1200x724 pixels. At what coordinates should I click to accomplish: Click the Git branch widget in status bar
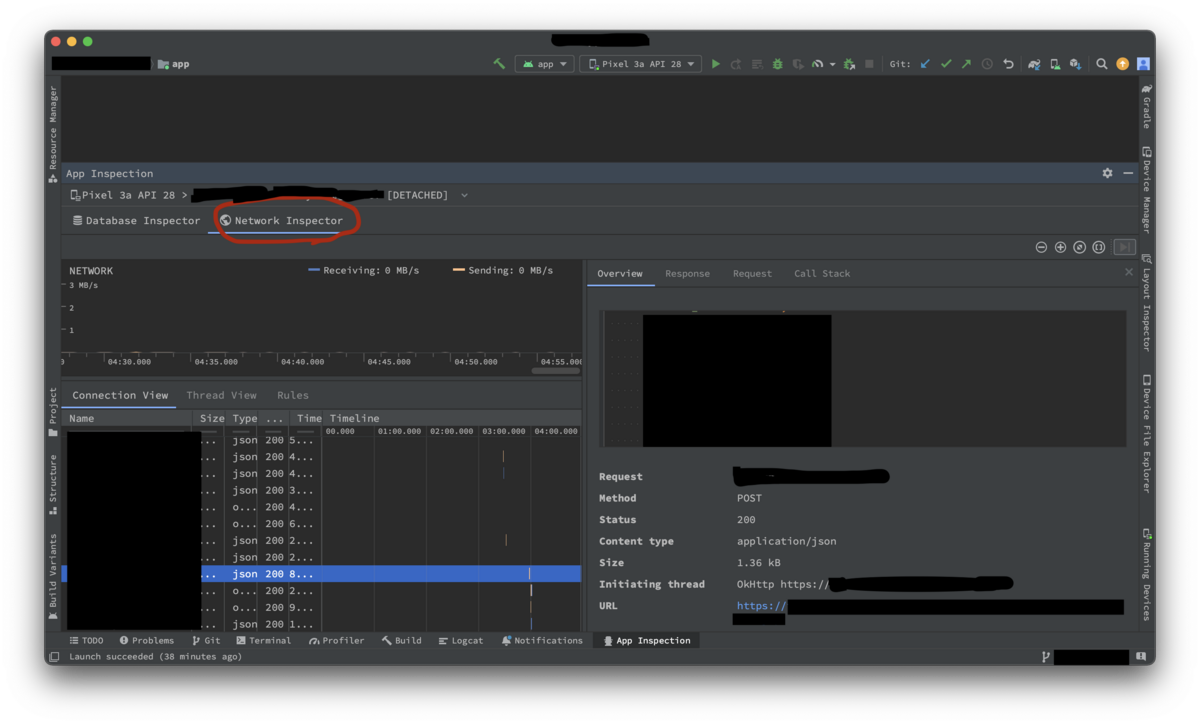click(x=1086, y=657)
